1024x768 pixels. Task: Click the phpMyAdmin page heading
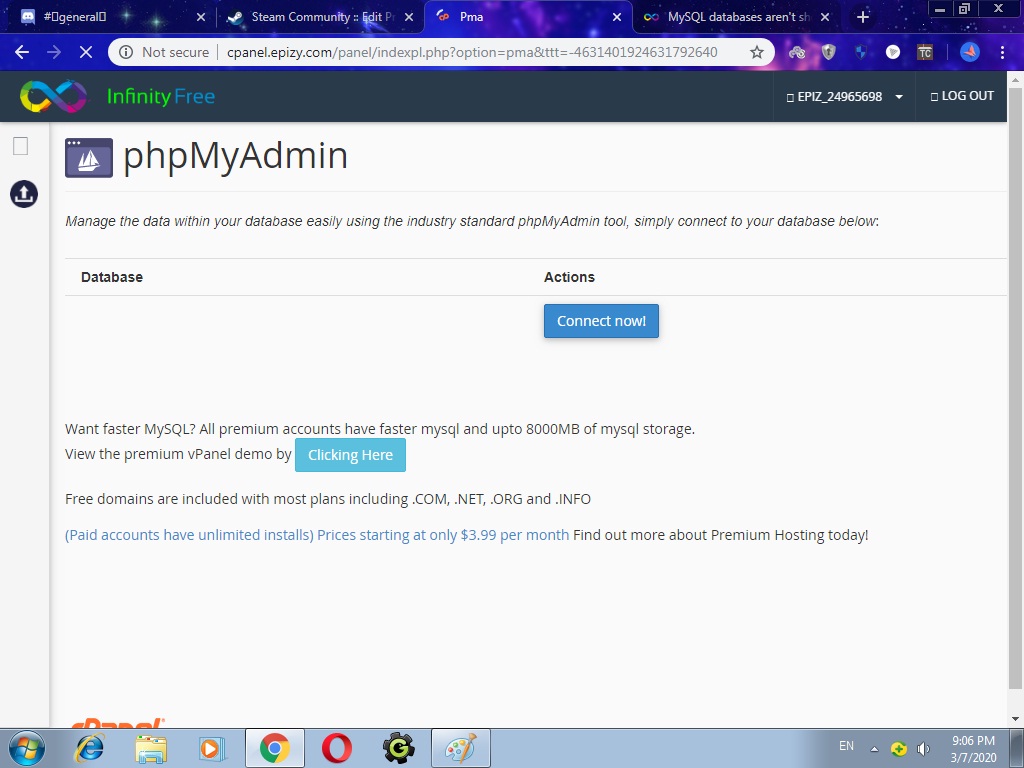tap(235, 157)
